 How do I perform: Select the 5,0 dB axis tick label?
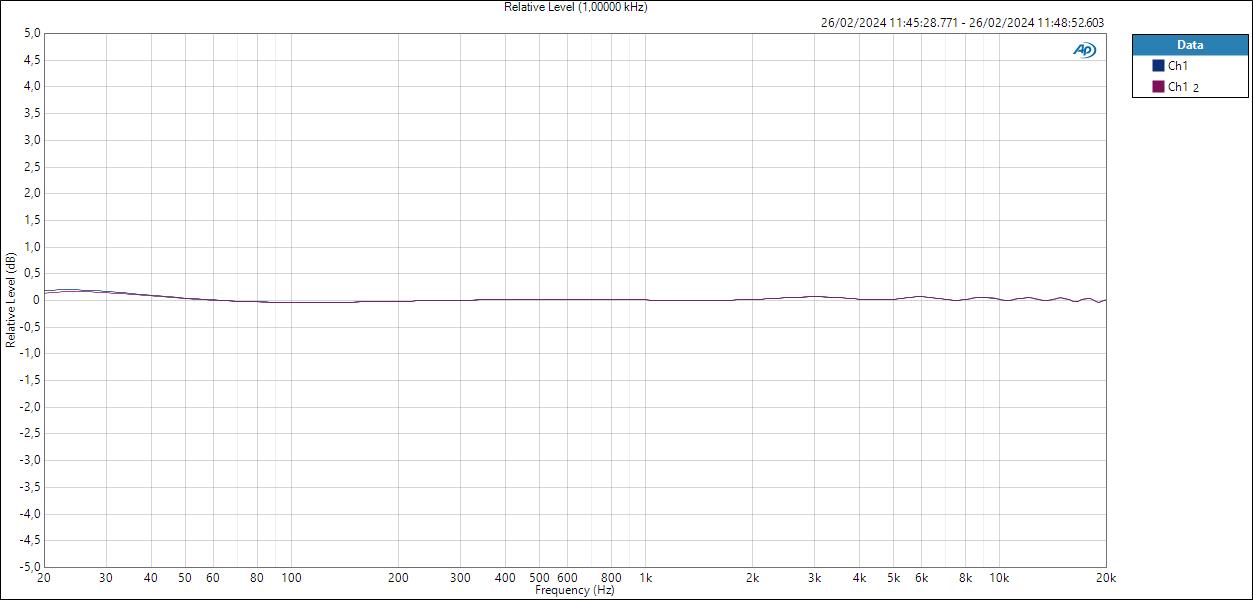pos(33,33)
